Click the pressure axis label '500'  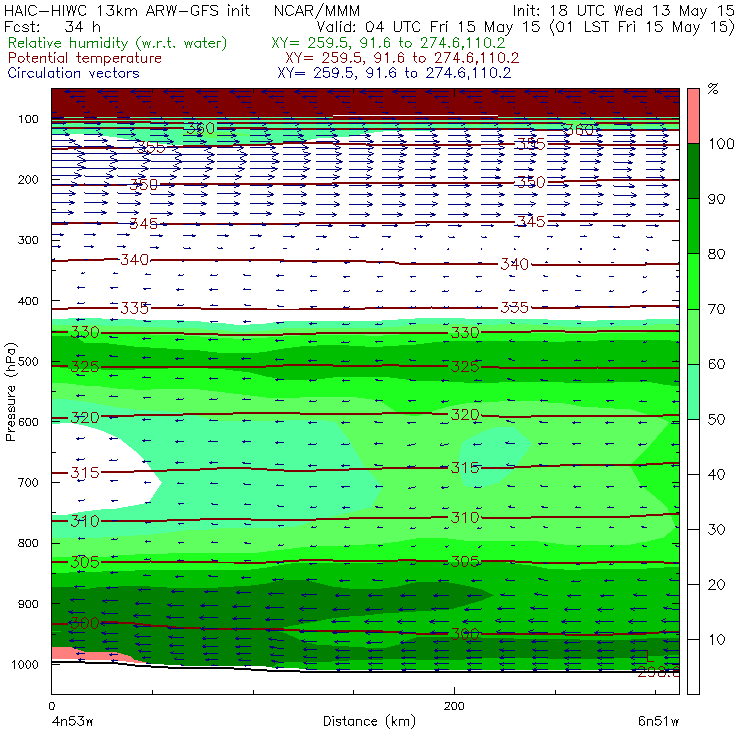(x=28, y=362)
